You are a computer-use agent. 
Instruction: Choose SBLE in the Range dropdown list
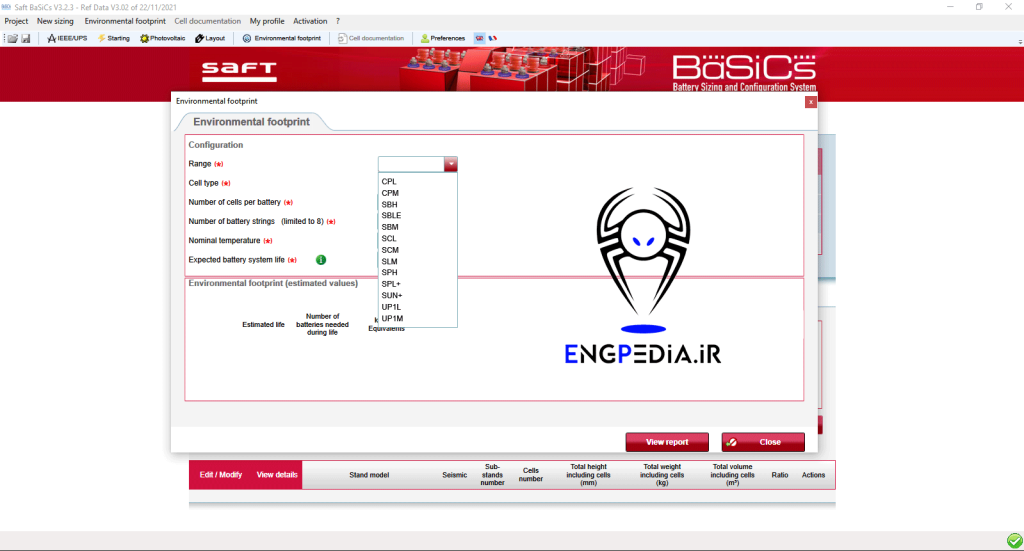391,215
